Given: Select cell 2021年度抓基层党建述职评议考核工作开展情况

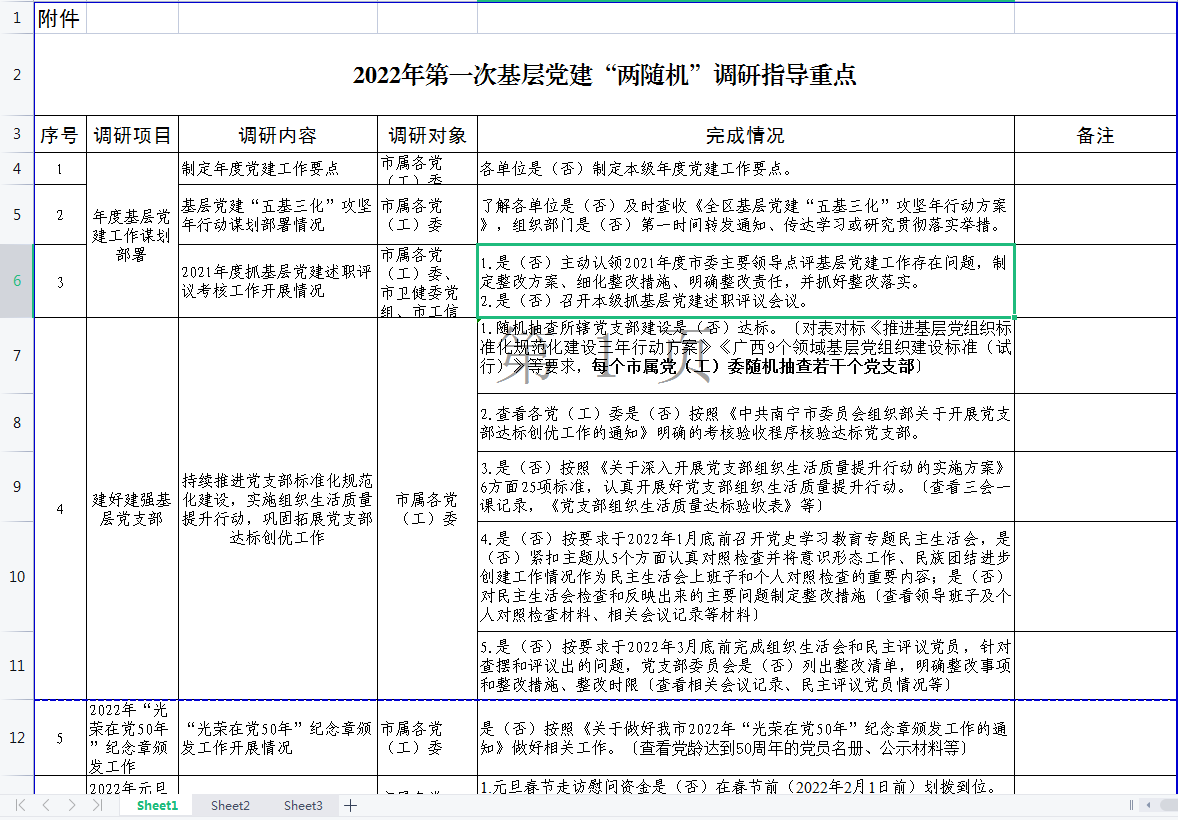Looking at the screenshot, I should 278,280.
